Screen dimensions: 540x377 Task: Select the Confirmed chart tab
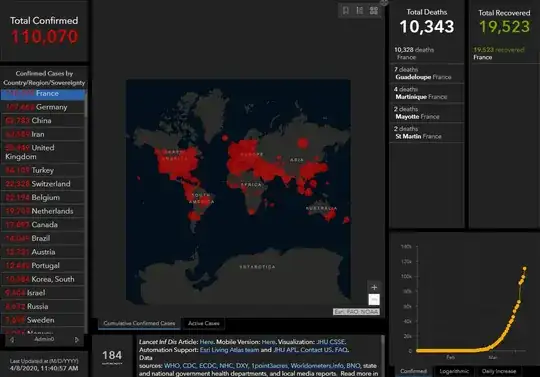pos(413,371)
